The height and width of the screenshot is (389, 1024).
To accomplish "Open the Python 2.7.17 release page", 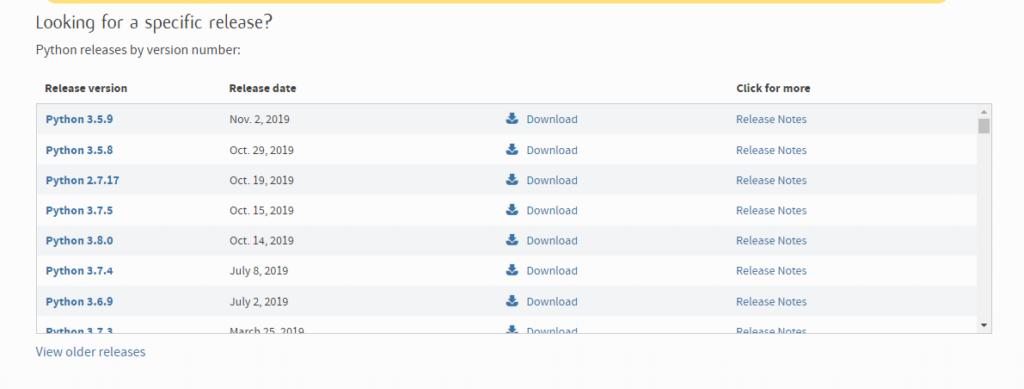I will 82,180.
